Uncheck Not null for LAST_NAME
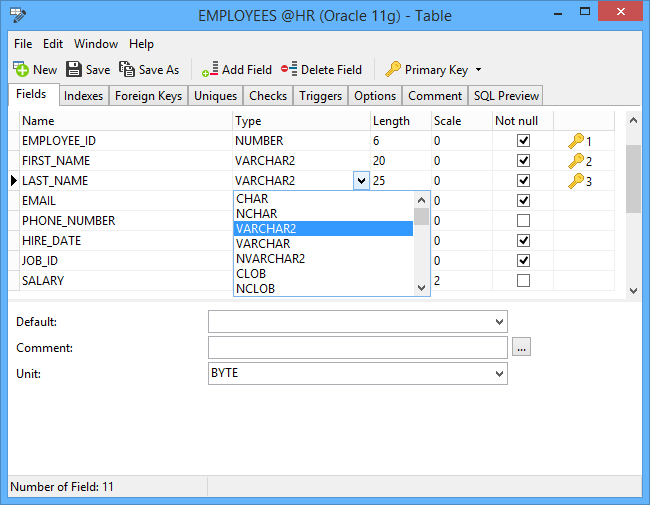The image size is (650, 505). pyautogui.click(x=523, y=180)
